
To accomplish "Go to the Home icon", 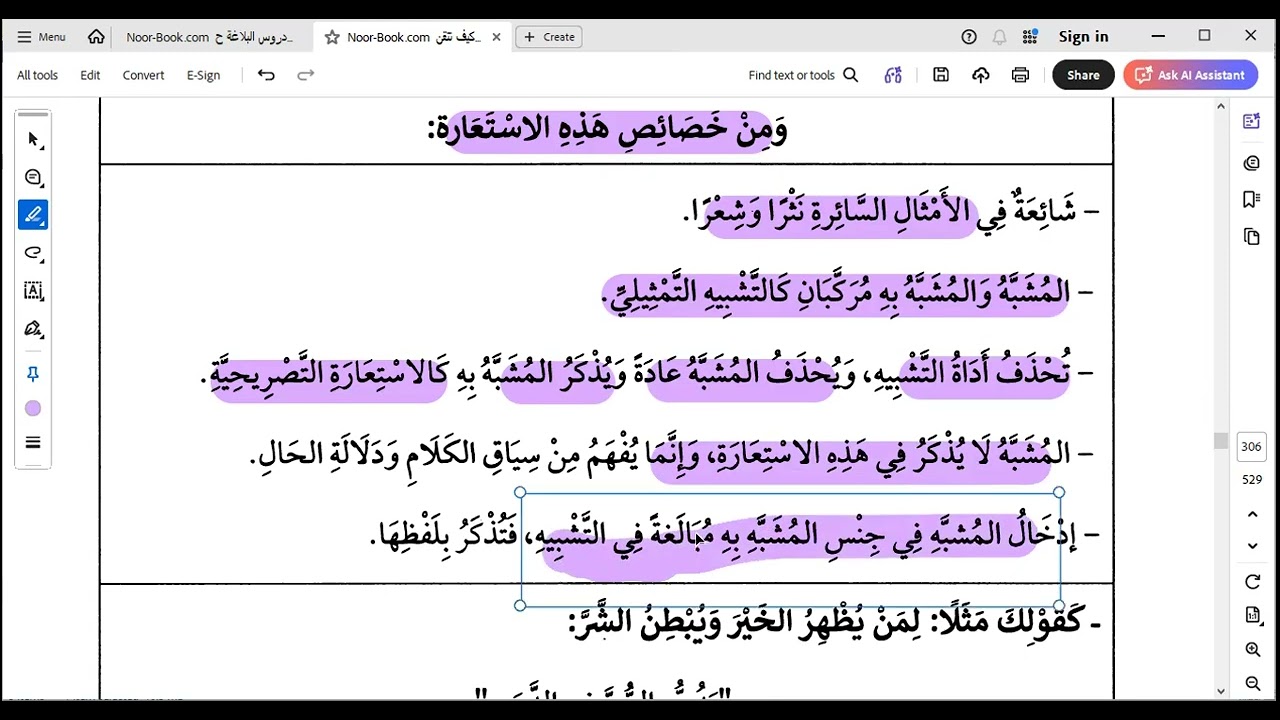I will point(96,37).
